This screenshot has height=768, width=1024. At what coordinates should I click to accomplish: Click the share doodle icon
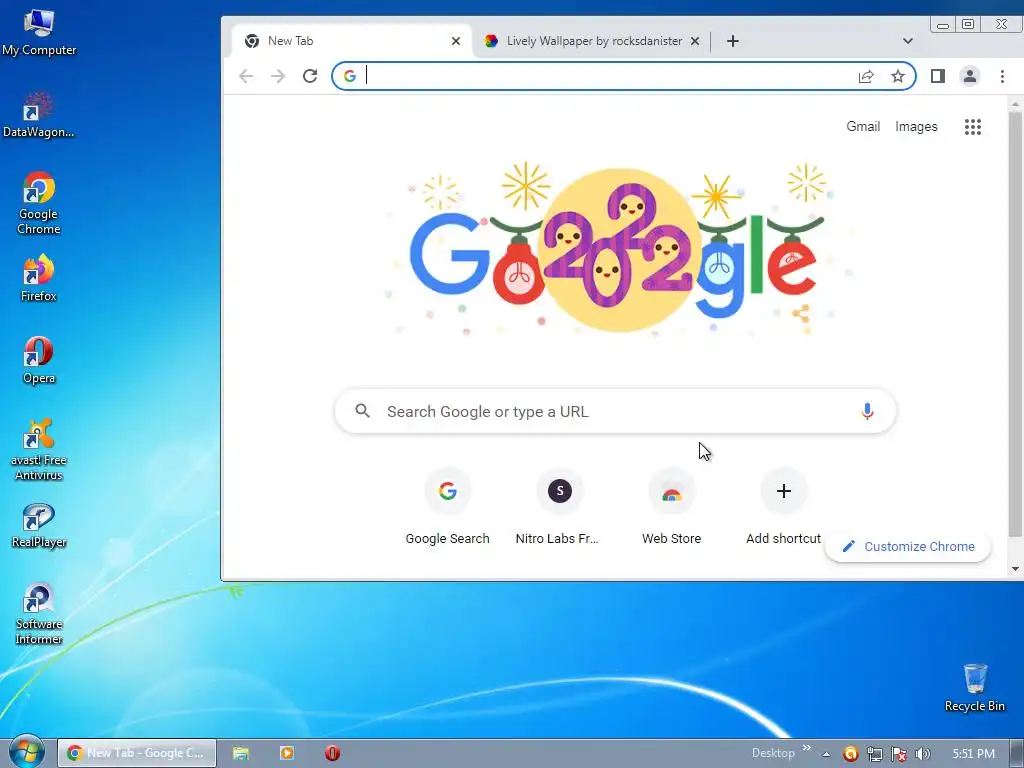(x=801, y=314)
